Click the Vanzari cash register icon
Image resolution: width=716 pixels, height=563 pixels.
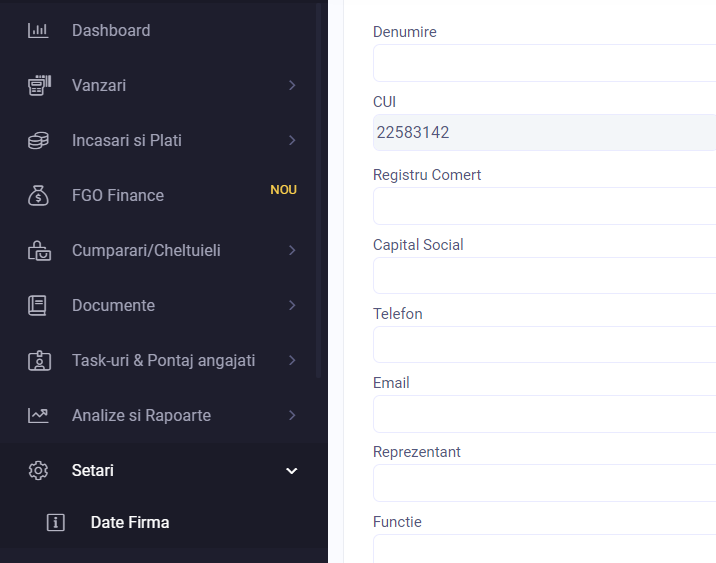(39, 85)
